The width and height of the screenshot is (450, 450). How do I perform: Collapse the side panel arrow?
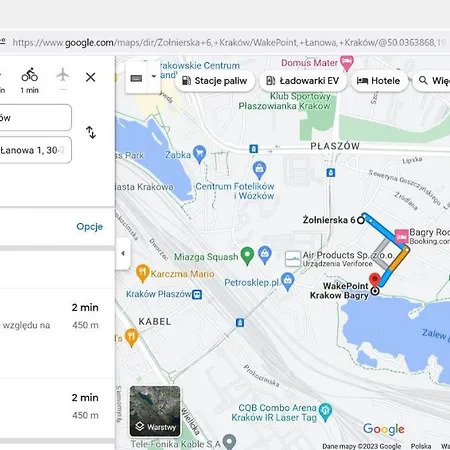(x=123, y=253)
